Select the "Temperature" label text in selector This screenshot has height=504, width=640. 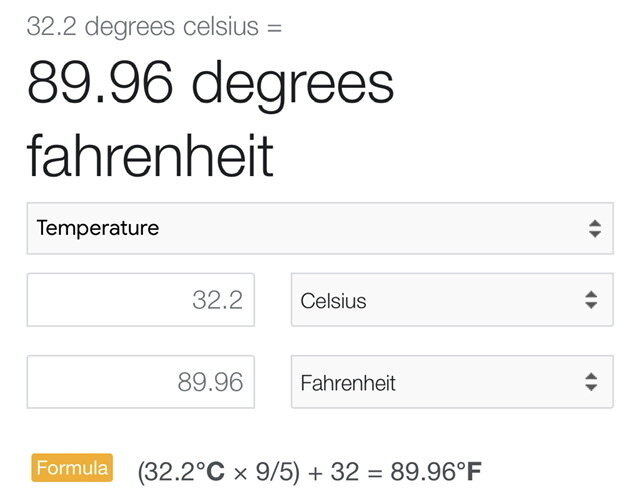pyautogui.click(x=98, y=228)
